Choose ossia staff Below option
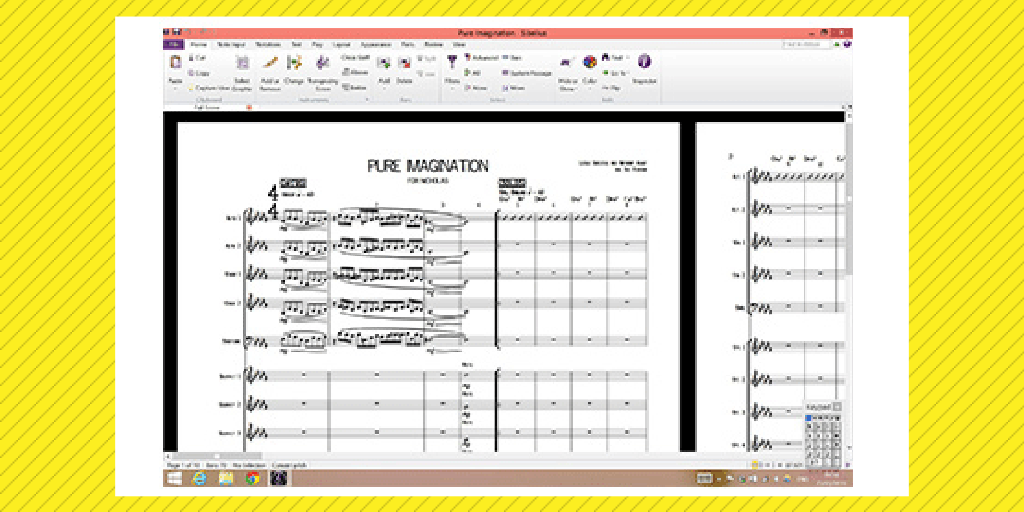 (355, 87)
